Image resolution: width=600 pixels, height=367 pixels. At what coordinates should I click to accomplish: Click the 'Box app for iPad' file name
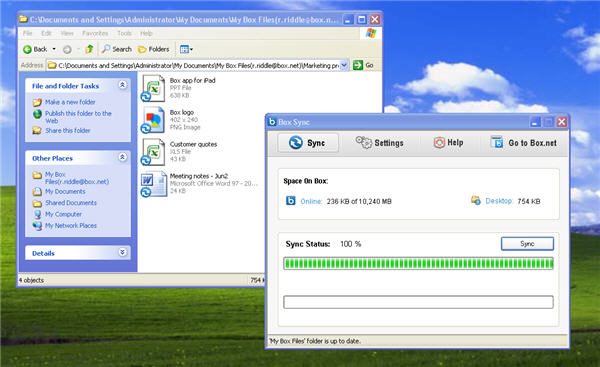click(x=192, y=80)
